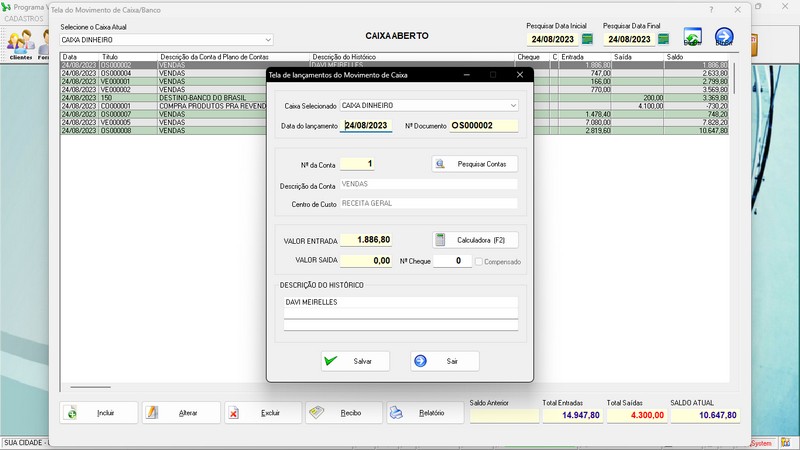Open calendar for Pesquisar Data Final
The width and height of the screenshot is (800, 450).
pyautogui.click(x=663, y=39)
